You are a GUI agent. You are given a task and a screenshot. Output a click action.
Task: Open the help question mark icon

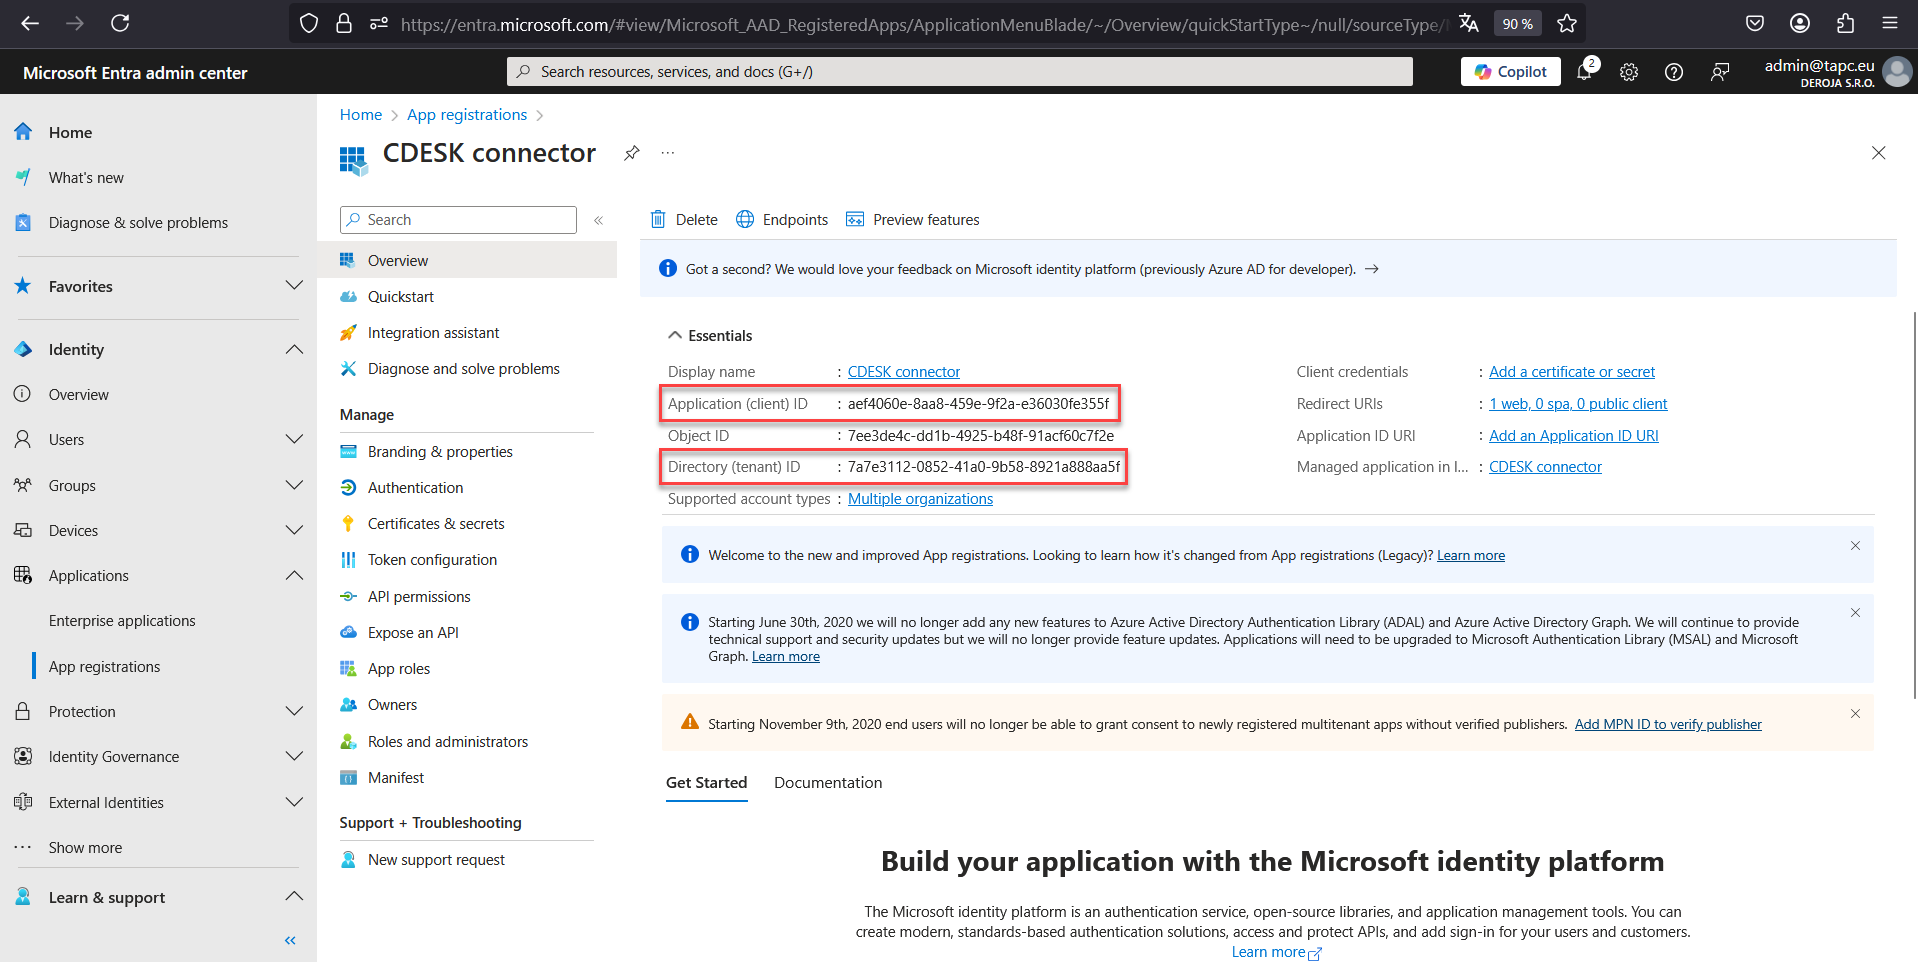pyautogui.click(x=1674, y=72)
